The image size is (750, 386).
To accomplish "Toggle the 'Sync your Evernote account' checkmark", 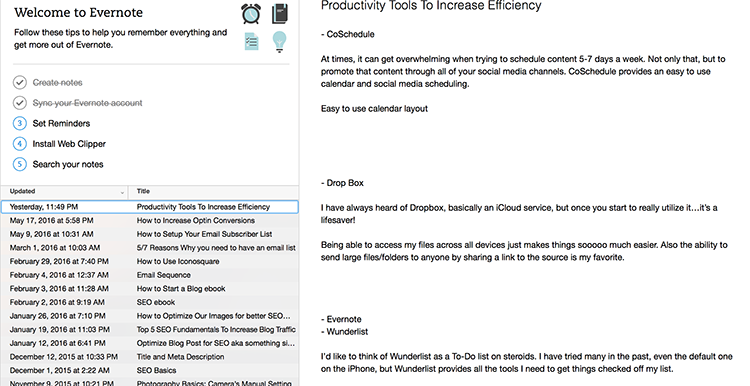I will coord(20,103).
